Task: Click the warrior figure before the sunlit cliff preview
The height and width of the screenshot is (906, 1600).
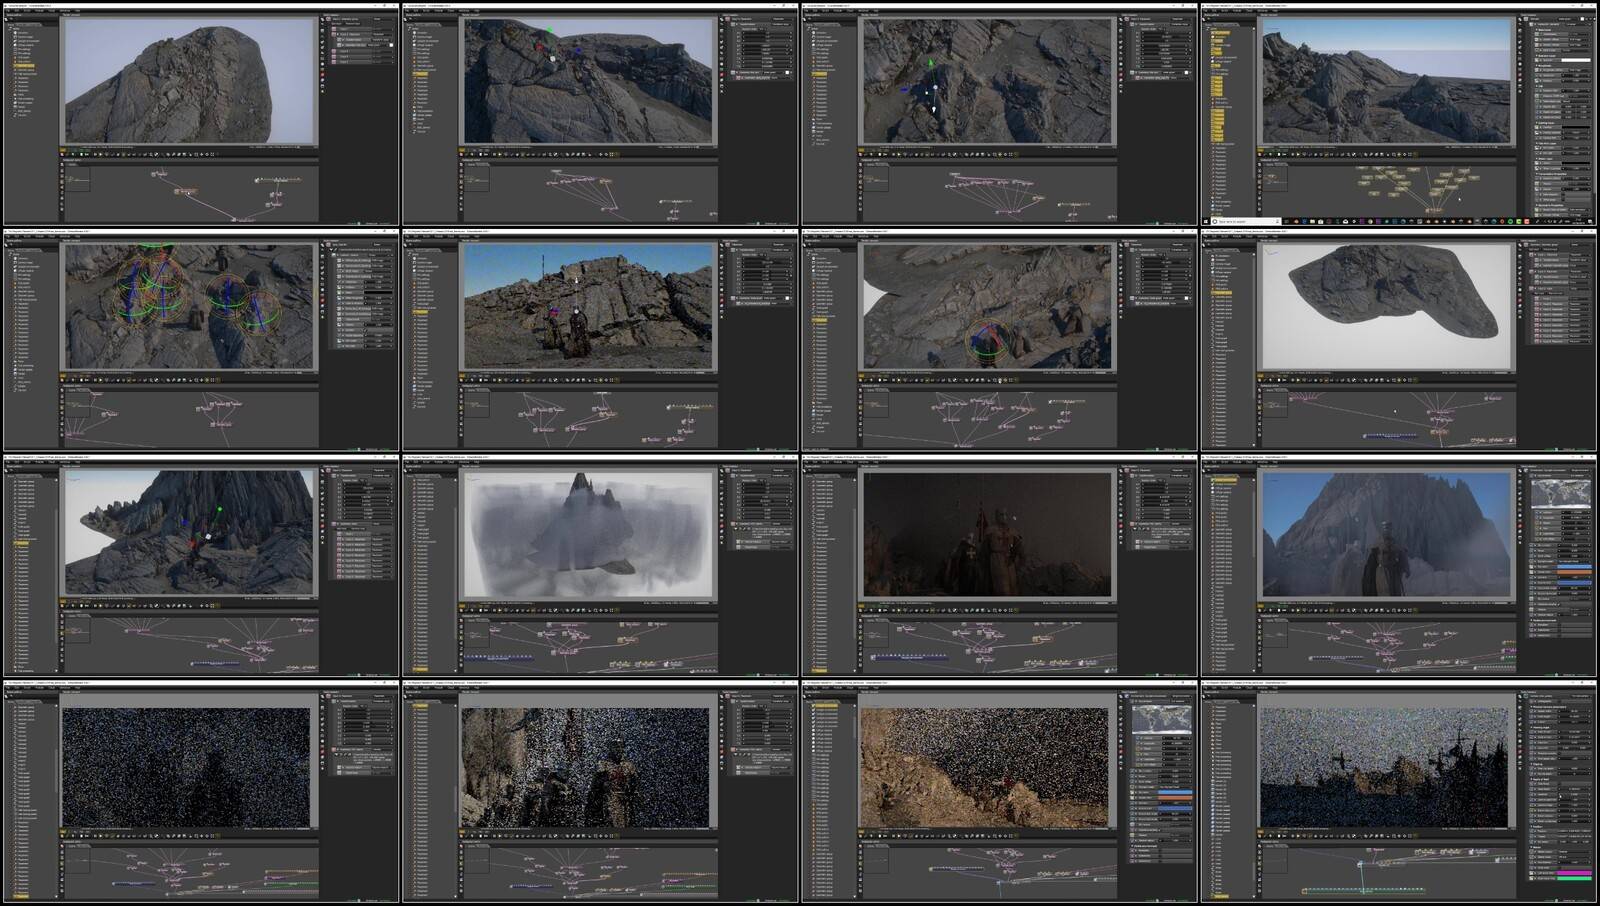Action: (577, 333)
